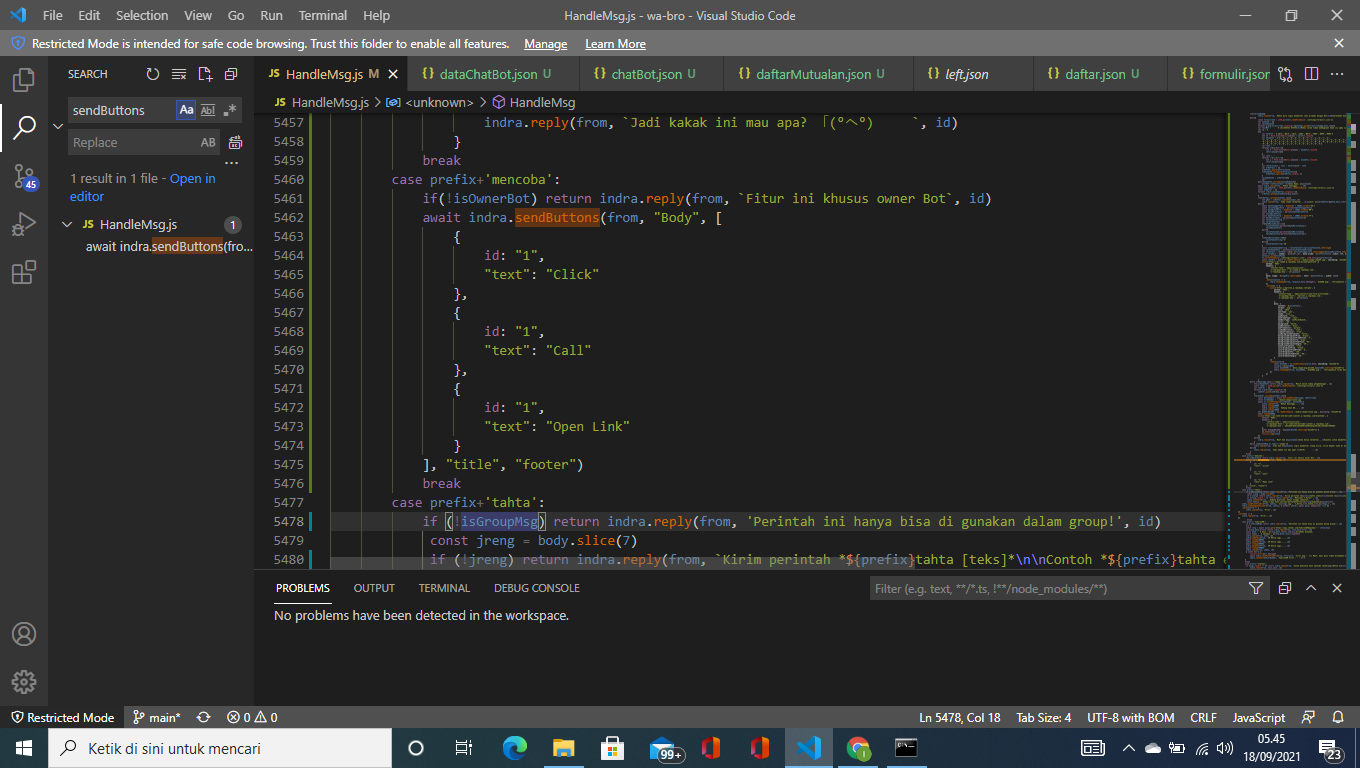Refresh the search results

(x=152, y=73)
